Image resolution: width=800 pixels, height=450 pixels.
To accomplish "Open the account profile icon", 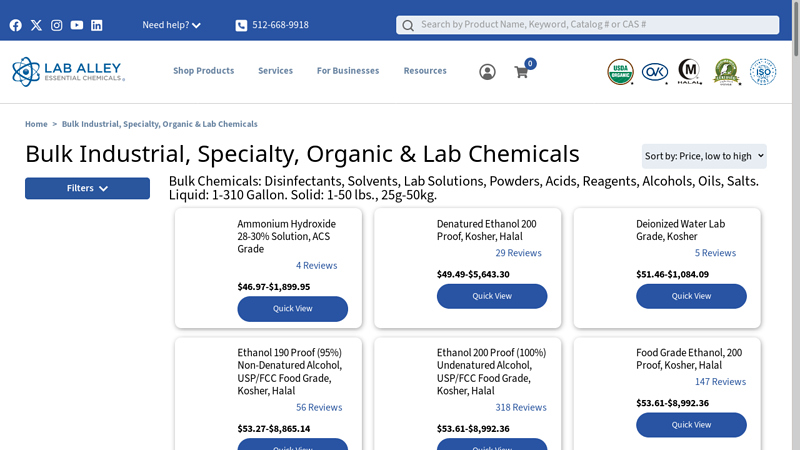I will tap(487, 72).
